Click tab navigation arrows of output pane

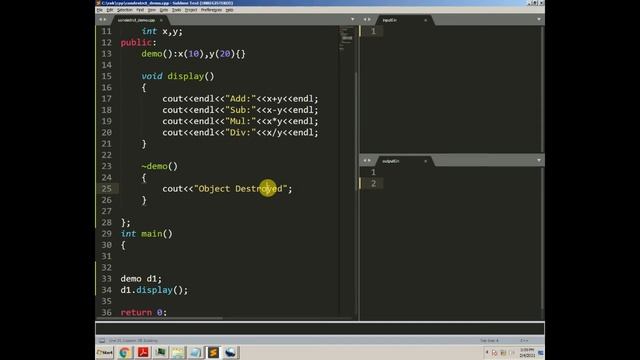(367, 160)
